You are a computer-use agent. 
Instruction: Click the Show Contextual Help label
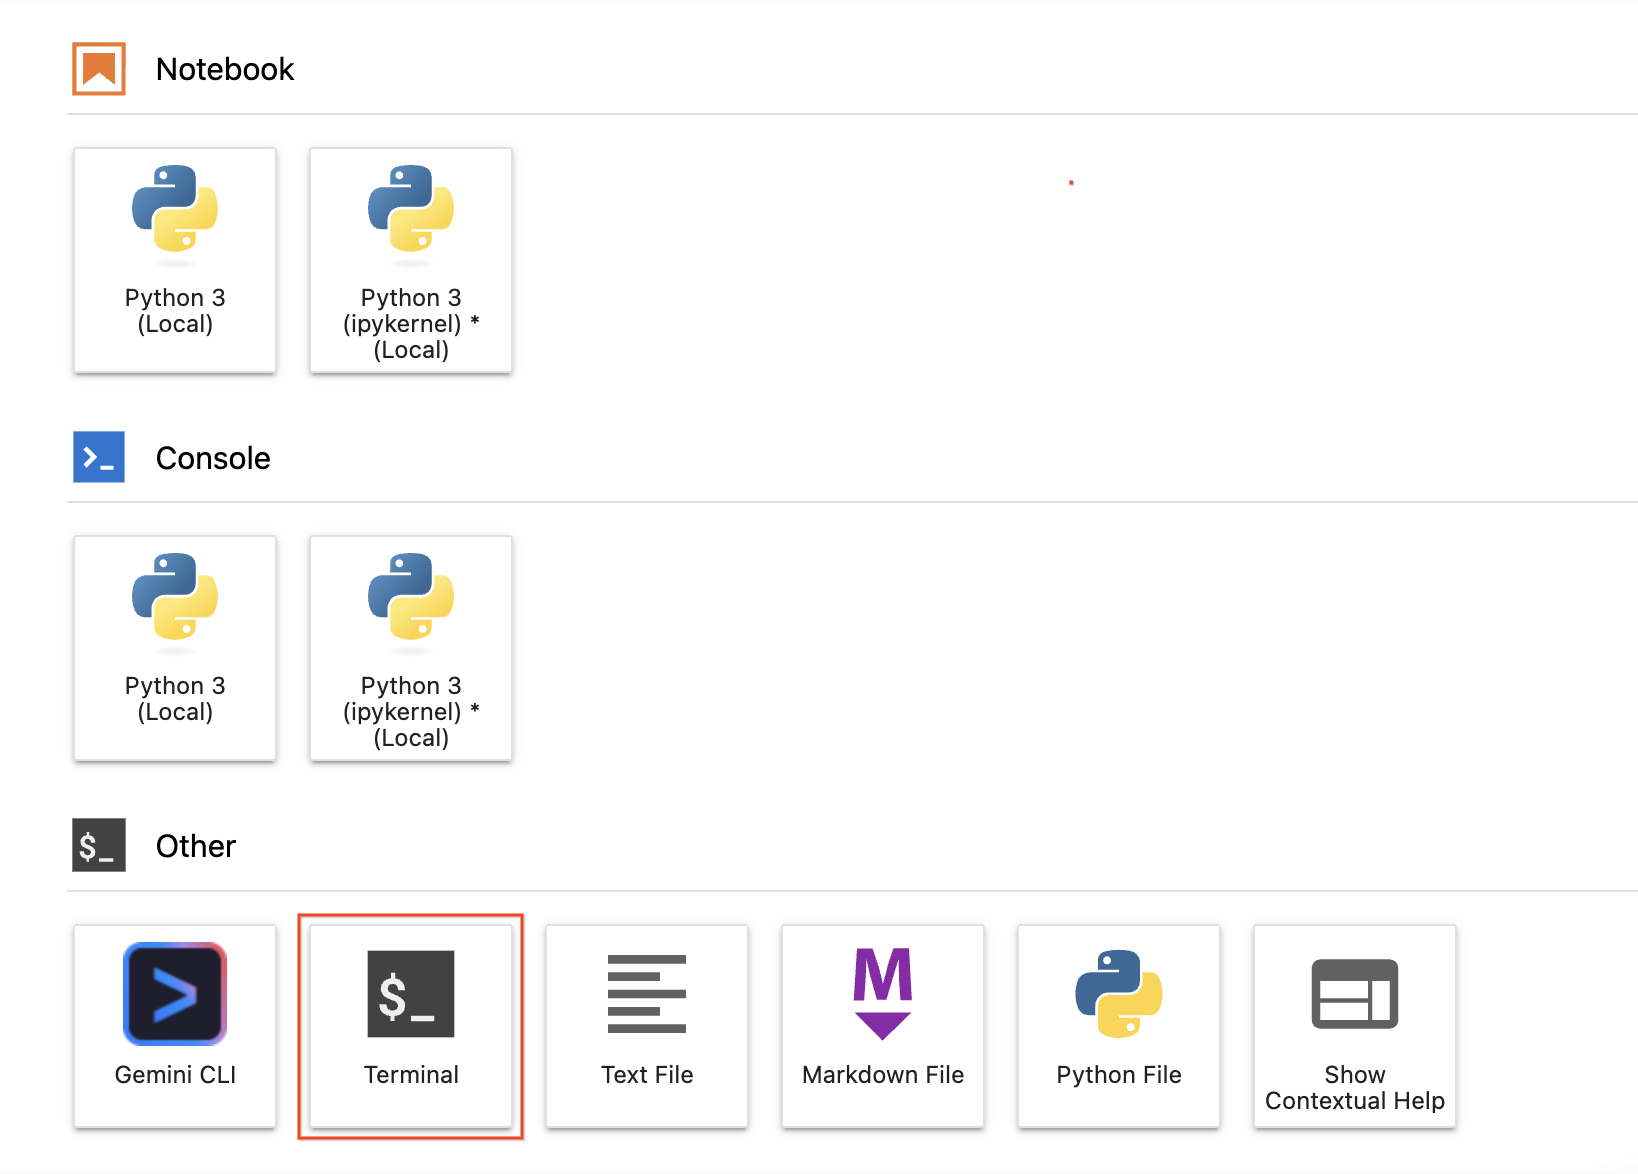(1355, 1088)
